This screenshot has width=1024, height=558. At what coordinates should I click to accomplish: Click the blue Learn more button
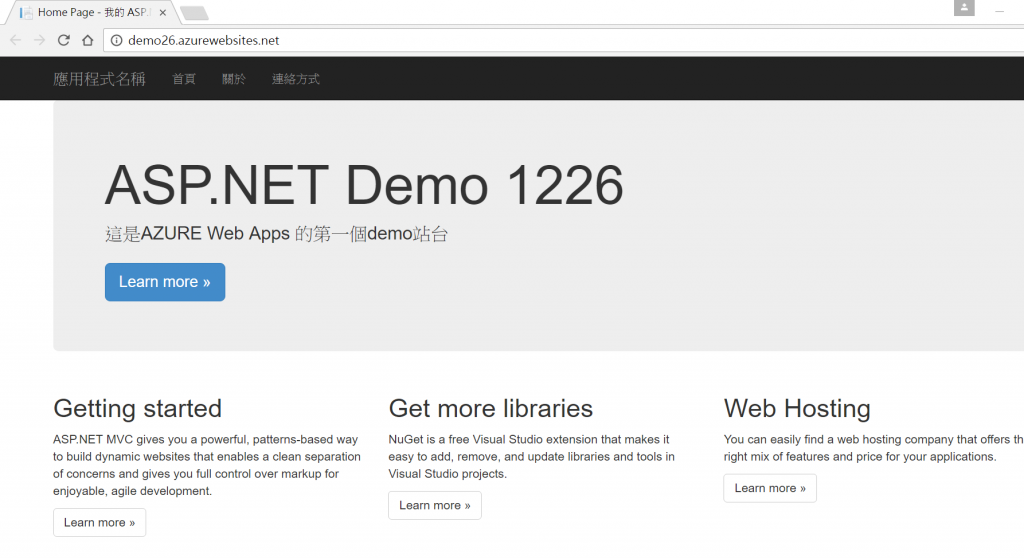coord(165,282)
